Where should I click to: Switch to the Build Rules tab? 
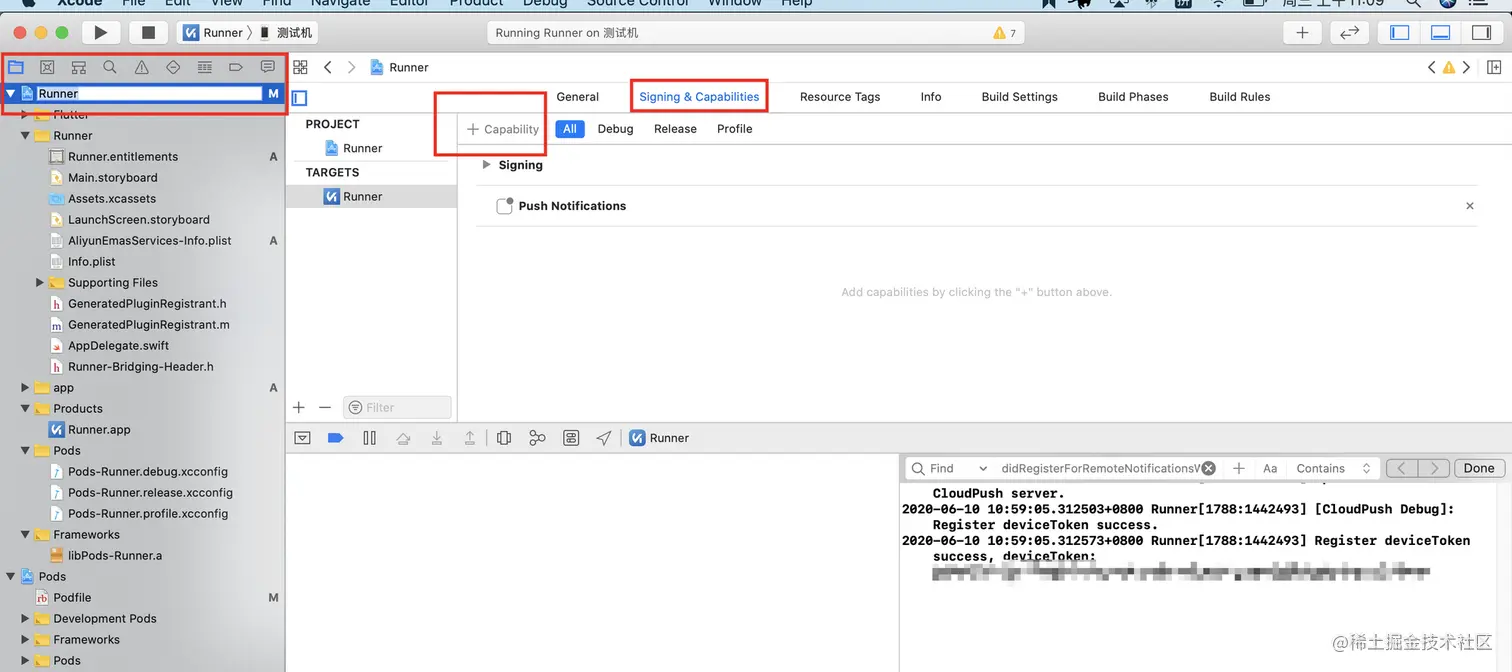tap(1240, 97)
